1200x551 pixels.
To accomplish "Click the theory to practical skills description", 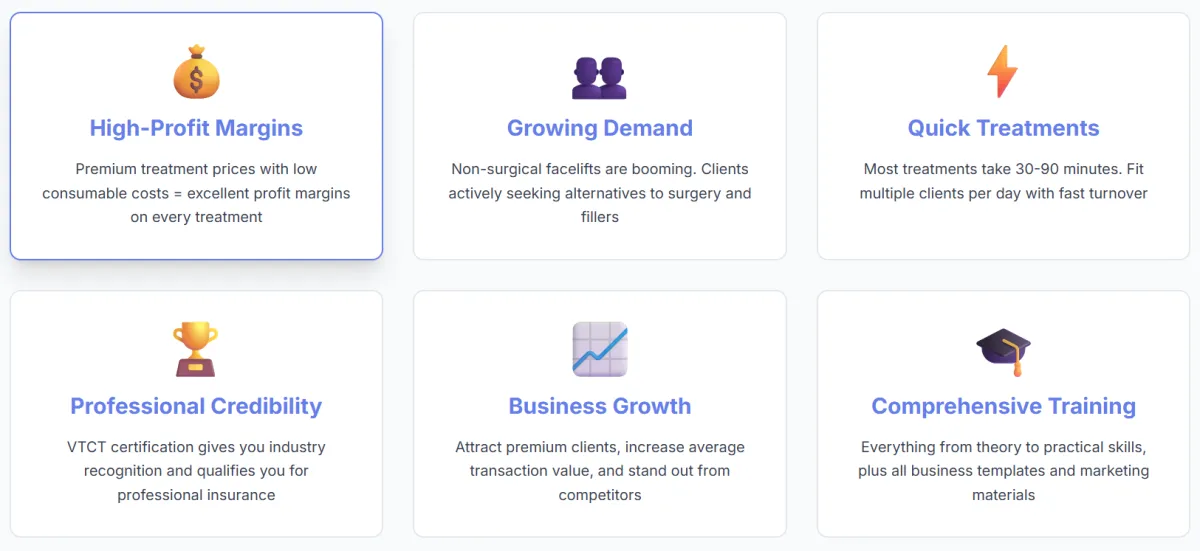I will (1003, 471).
